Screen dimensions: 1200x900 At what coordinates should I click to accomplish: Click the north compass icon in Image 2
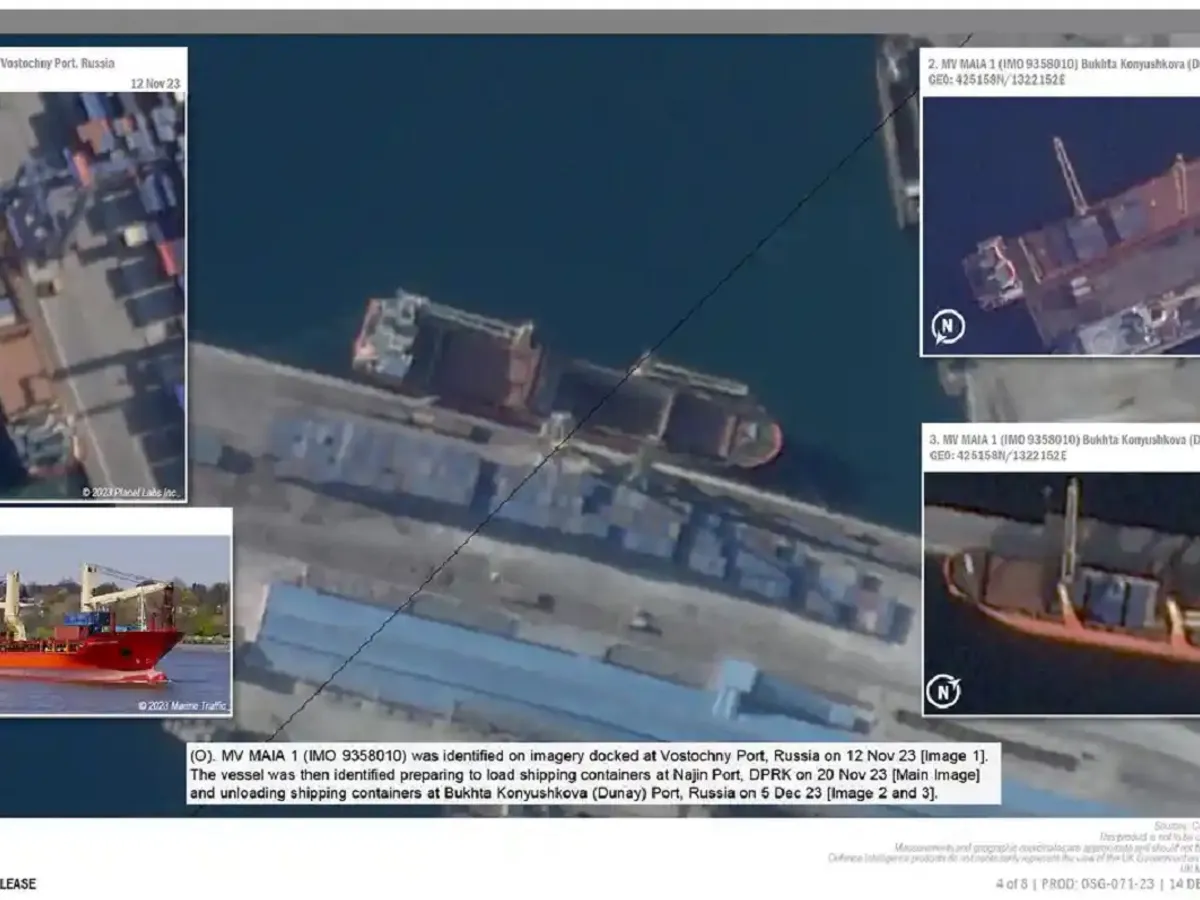947,328
